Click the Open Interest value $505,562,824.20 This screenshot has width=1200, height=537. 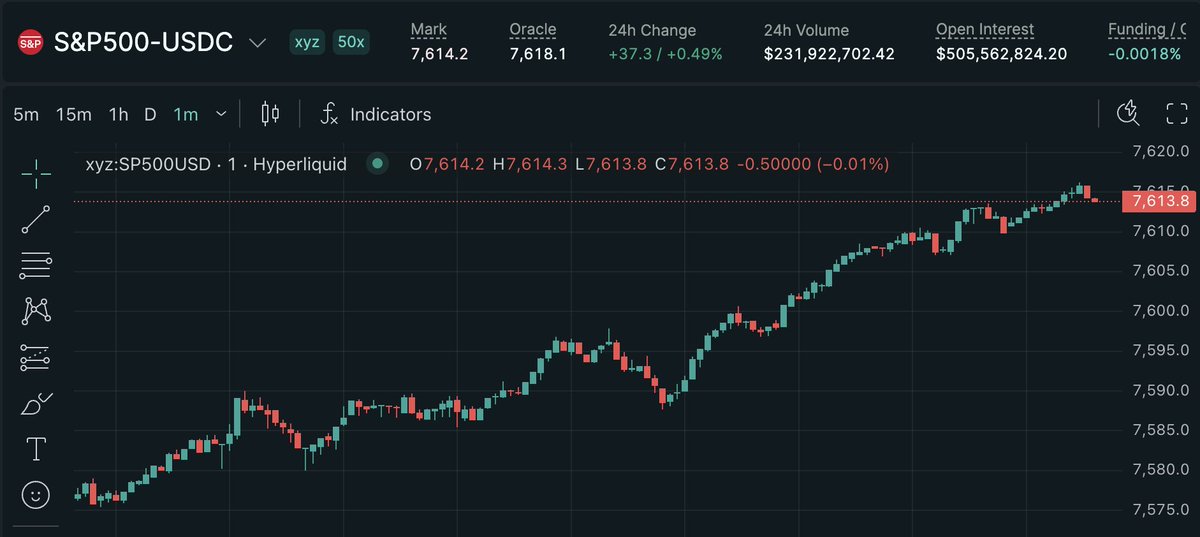click(x=1001, y=54)
